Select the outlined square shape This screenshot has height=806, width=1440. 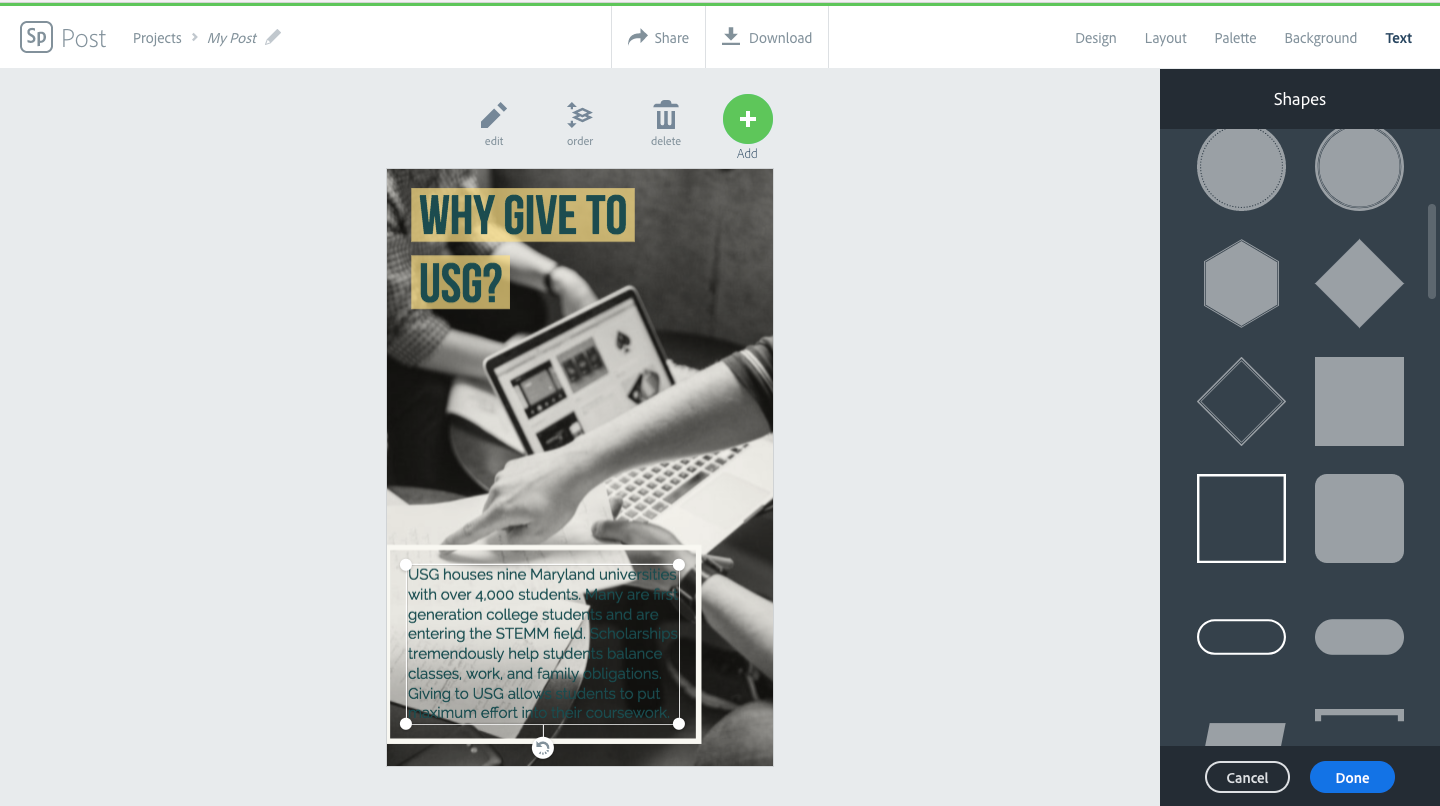point(1241,518)
